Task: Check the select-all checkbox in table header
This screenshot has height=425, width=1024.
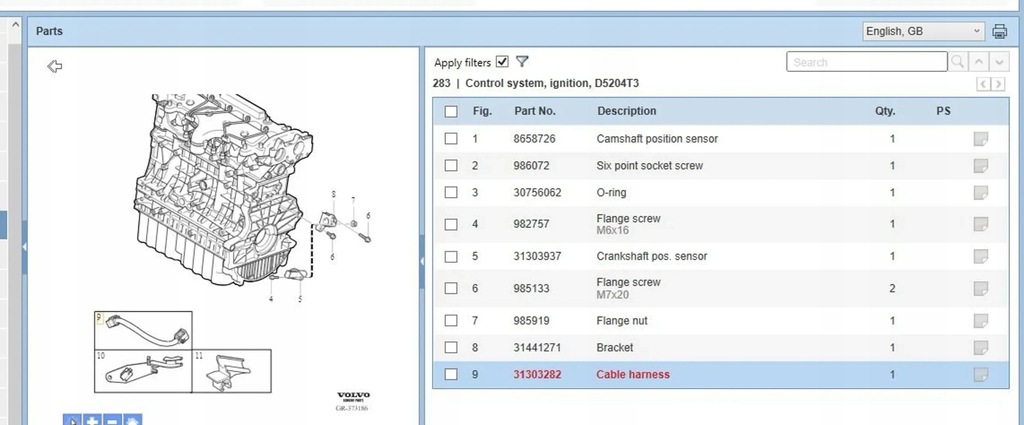Action: [451, 111]
